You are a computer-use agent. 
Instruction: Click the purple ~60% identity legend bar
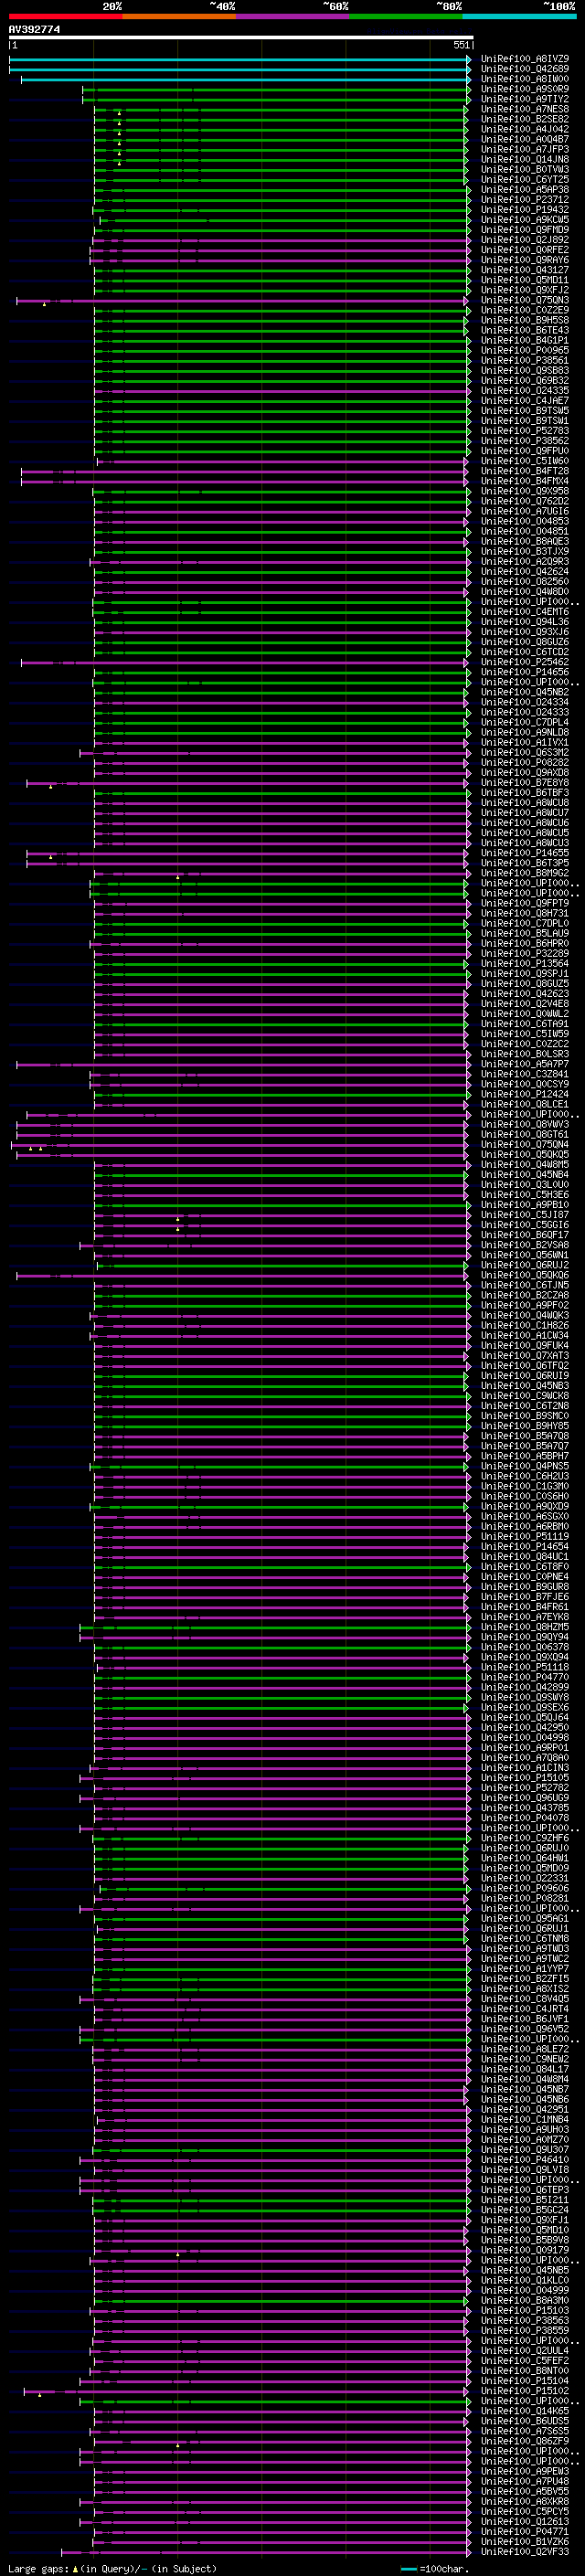[292, 16]
